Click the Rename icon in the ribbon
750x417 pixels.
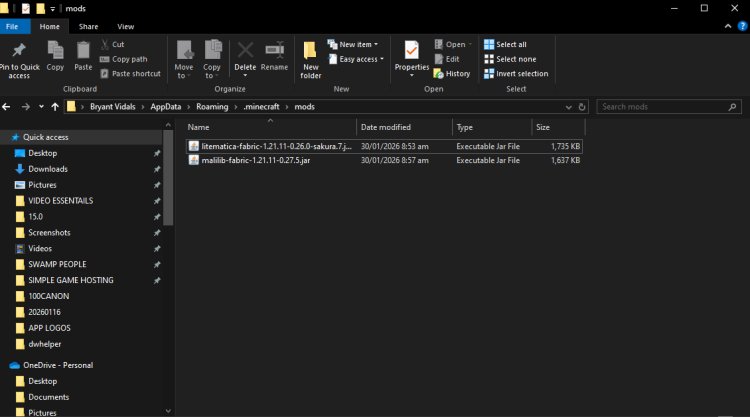[274, 50]
